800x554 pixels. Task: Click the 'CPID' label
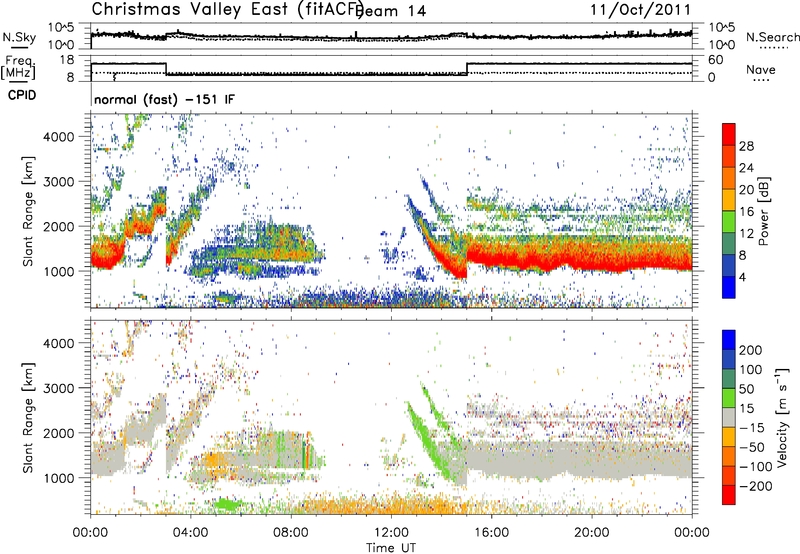click(22, 95)
